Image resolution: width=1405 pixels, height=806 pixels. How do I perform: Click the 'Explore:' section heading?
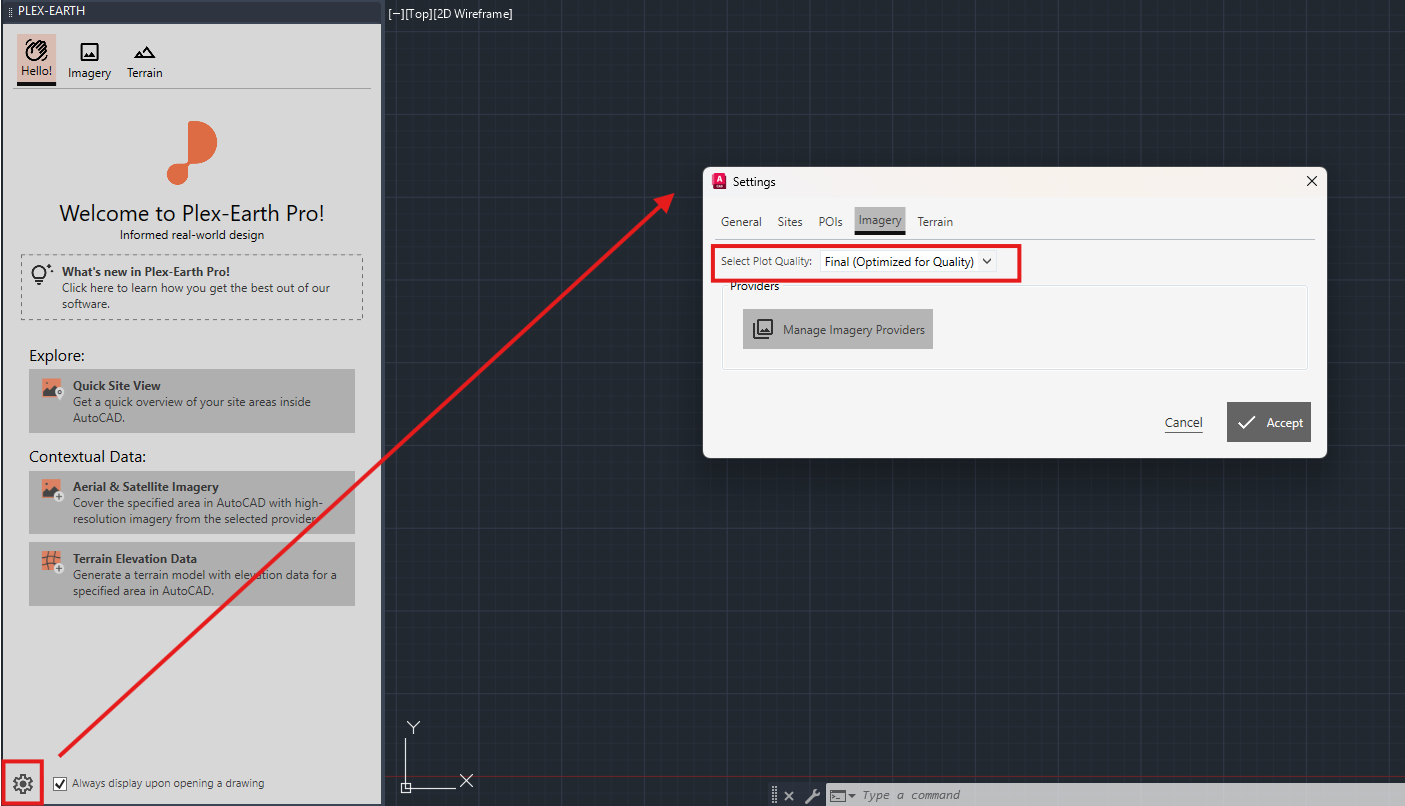click(x=57, y=356)
